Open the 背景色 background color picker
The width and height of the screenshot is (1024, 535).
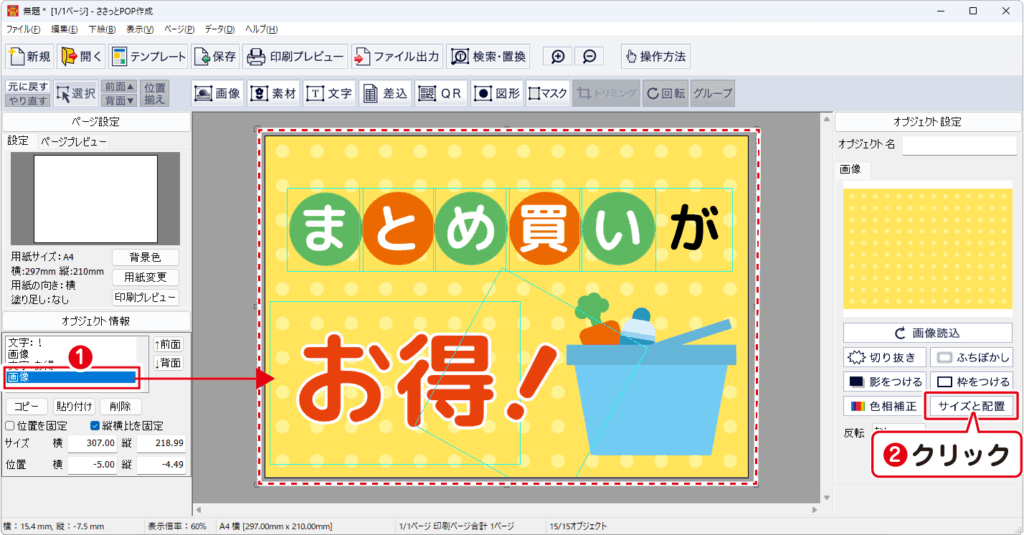coord(145,257)
